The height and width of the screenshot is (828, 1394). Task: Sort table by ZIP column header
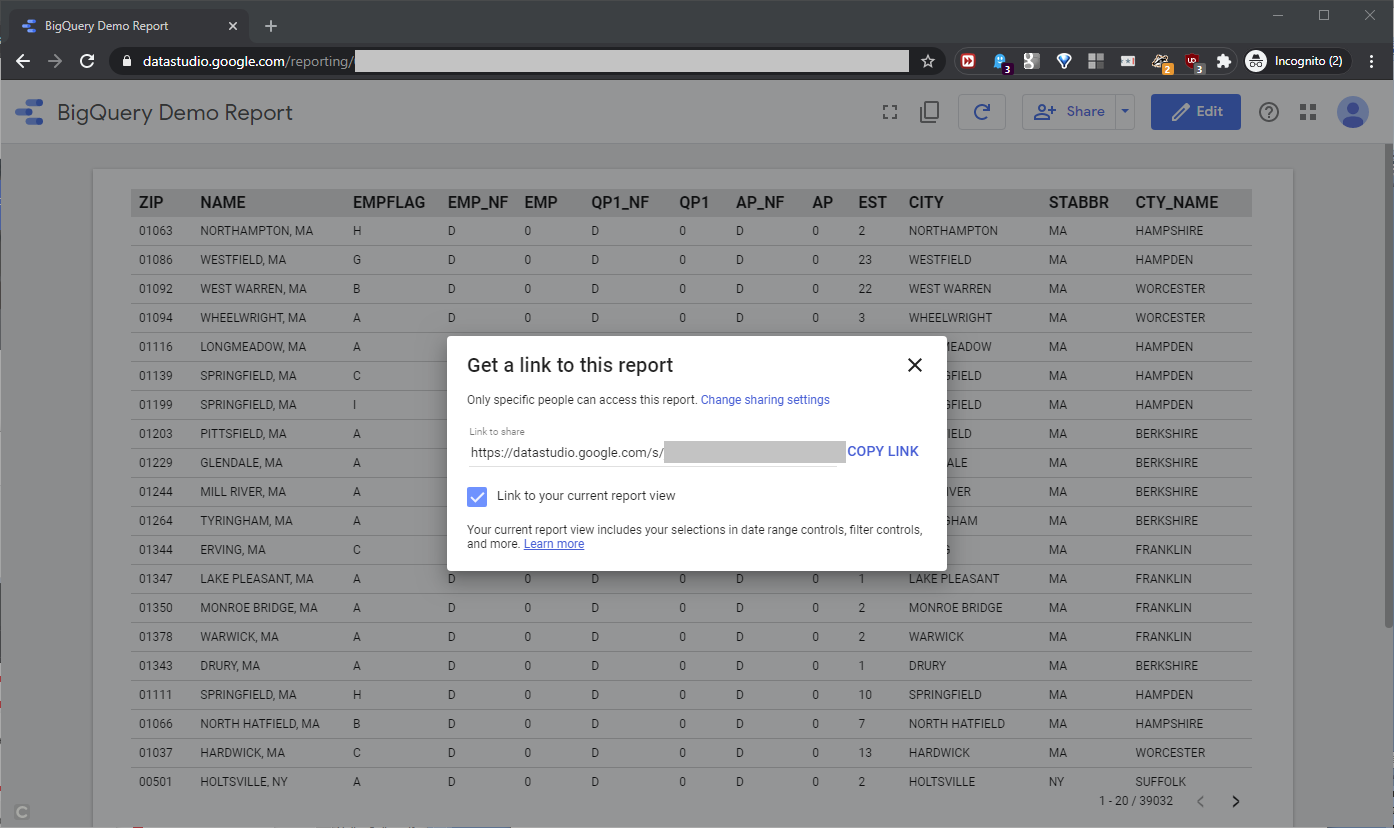[151, 202]
